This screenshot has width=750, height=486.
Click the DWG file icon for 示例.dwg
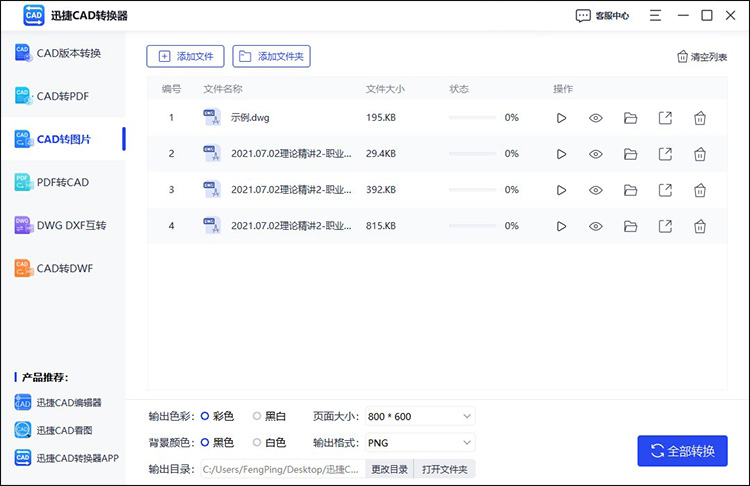212,117
